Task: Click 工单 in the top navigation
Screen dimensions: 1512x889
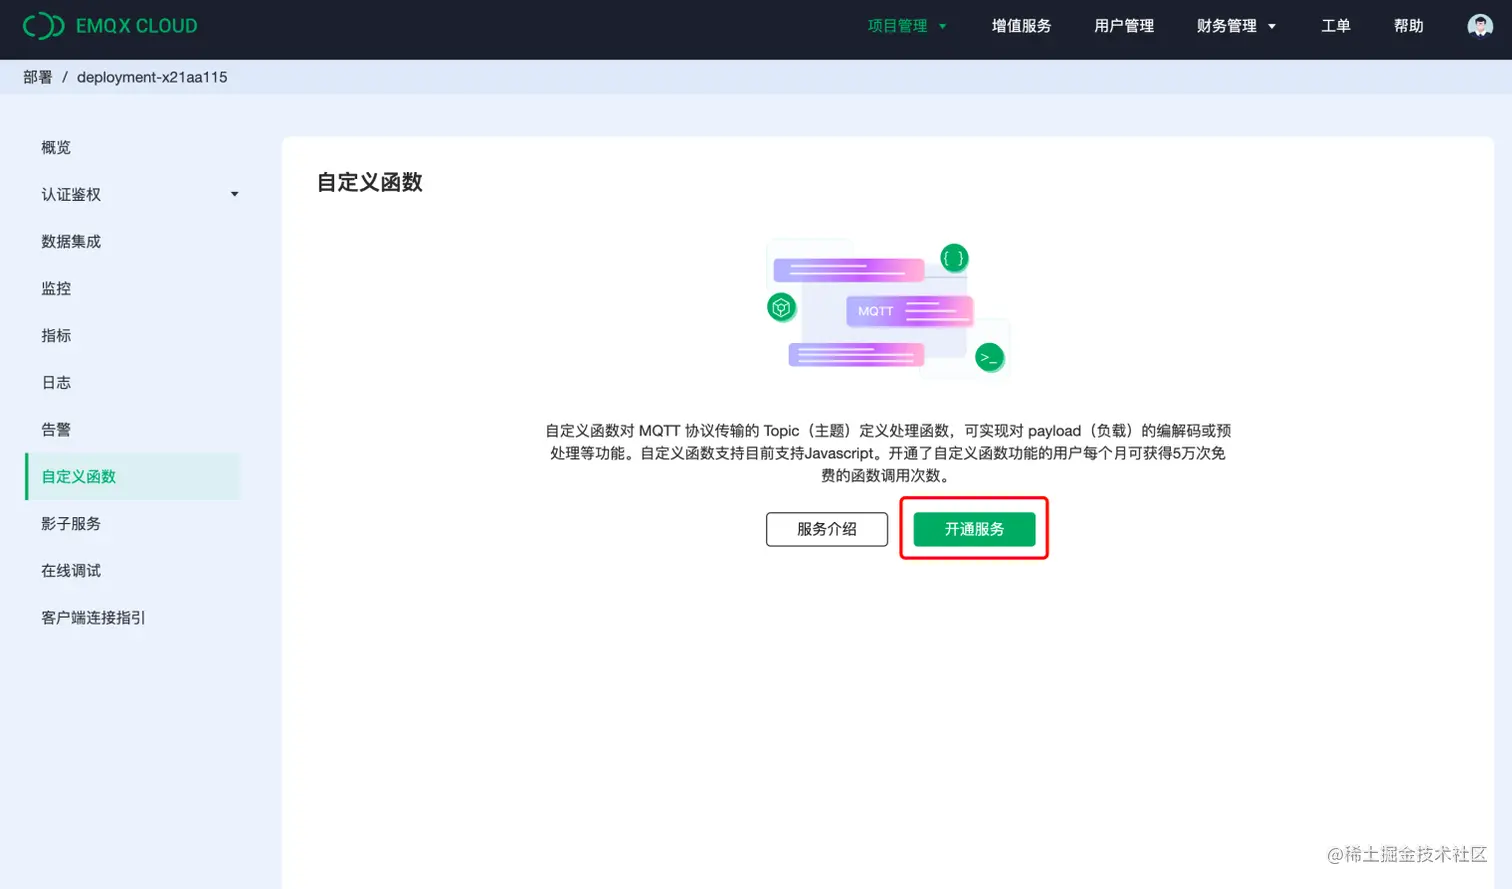Action: pyautogui.click(x=1335, y=26)
